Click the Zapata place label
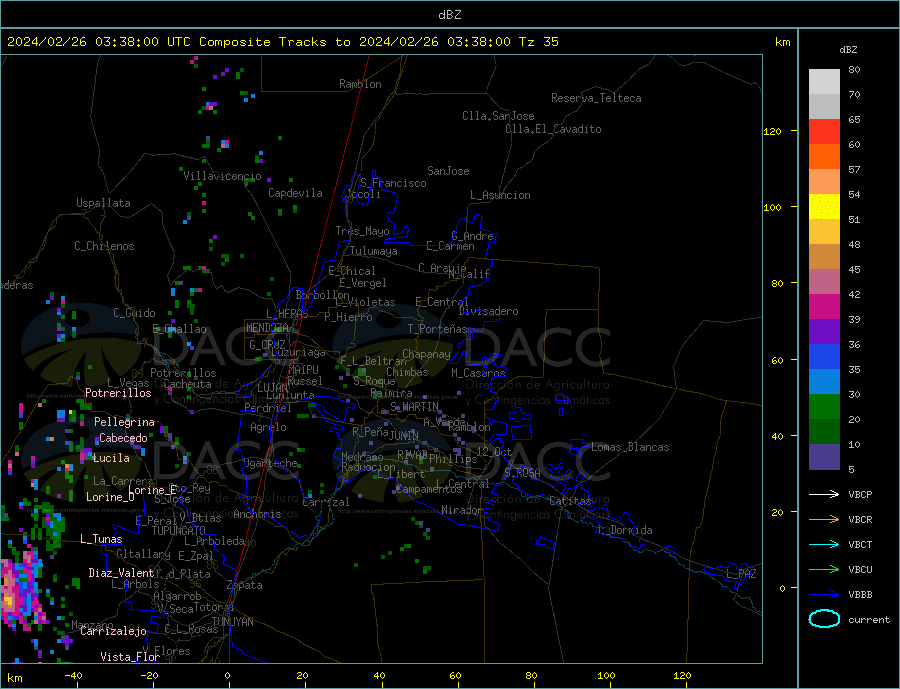The width and height of the screenshot is (900, 689). 245,586
